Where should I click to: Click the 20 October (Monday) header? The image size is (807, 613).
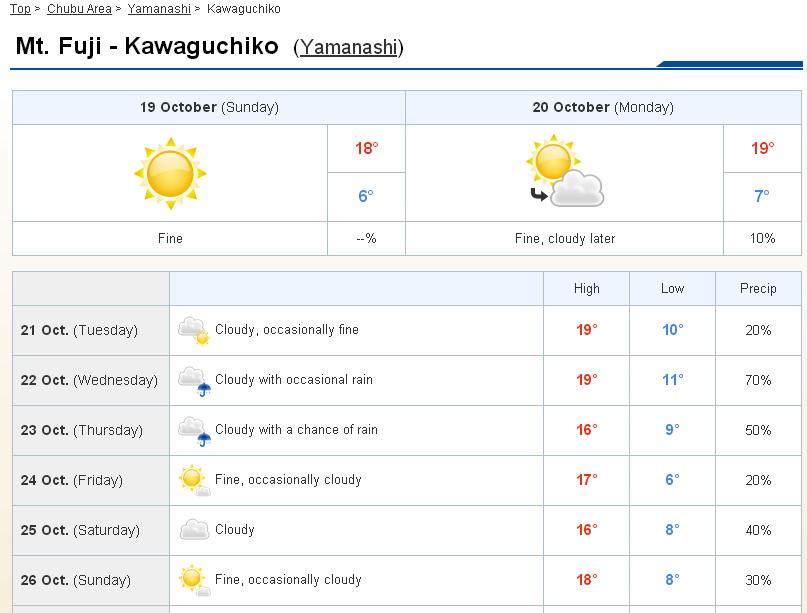pos(603,107)
